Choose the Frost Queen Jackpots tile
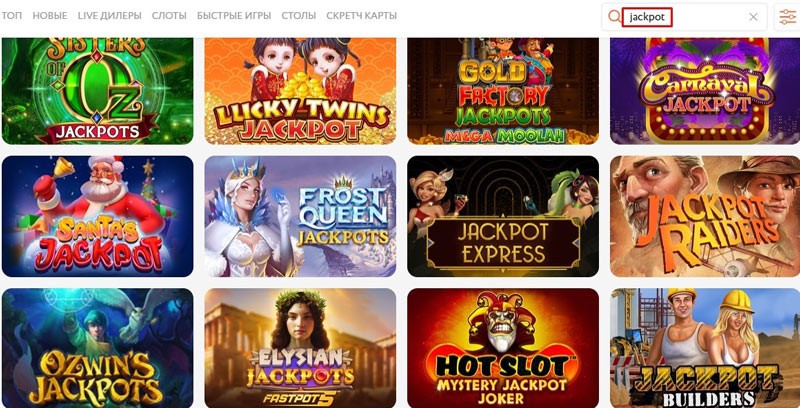This screenshot has height=408, width=800. 300,216
